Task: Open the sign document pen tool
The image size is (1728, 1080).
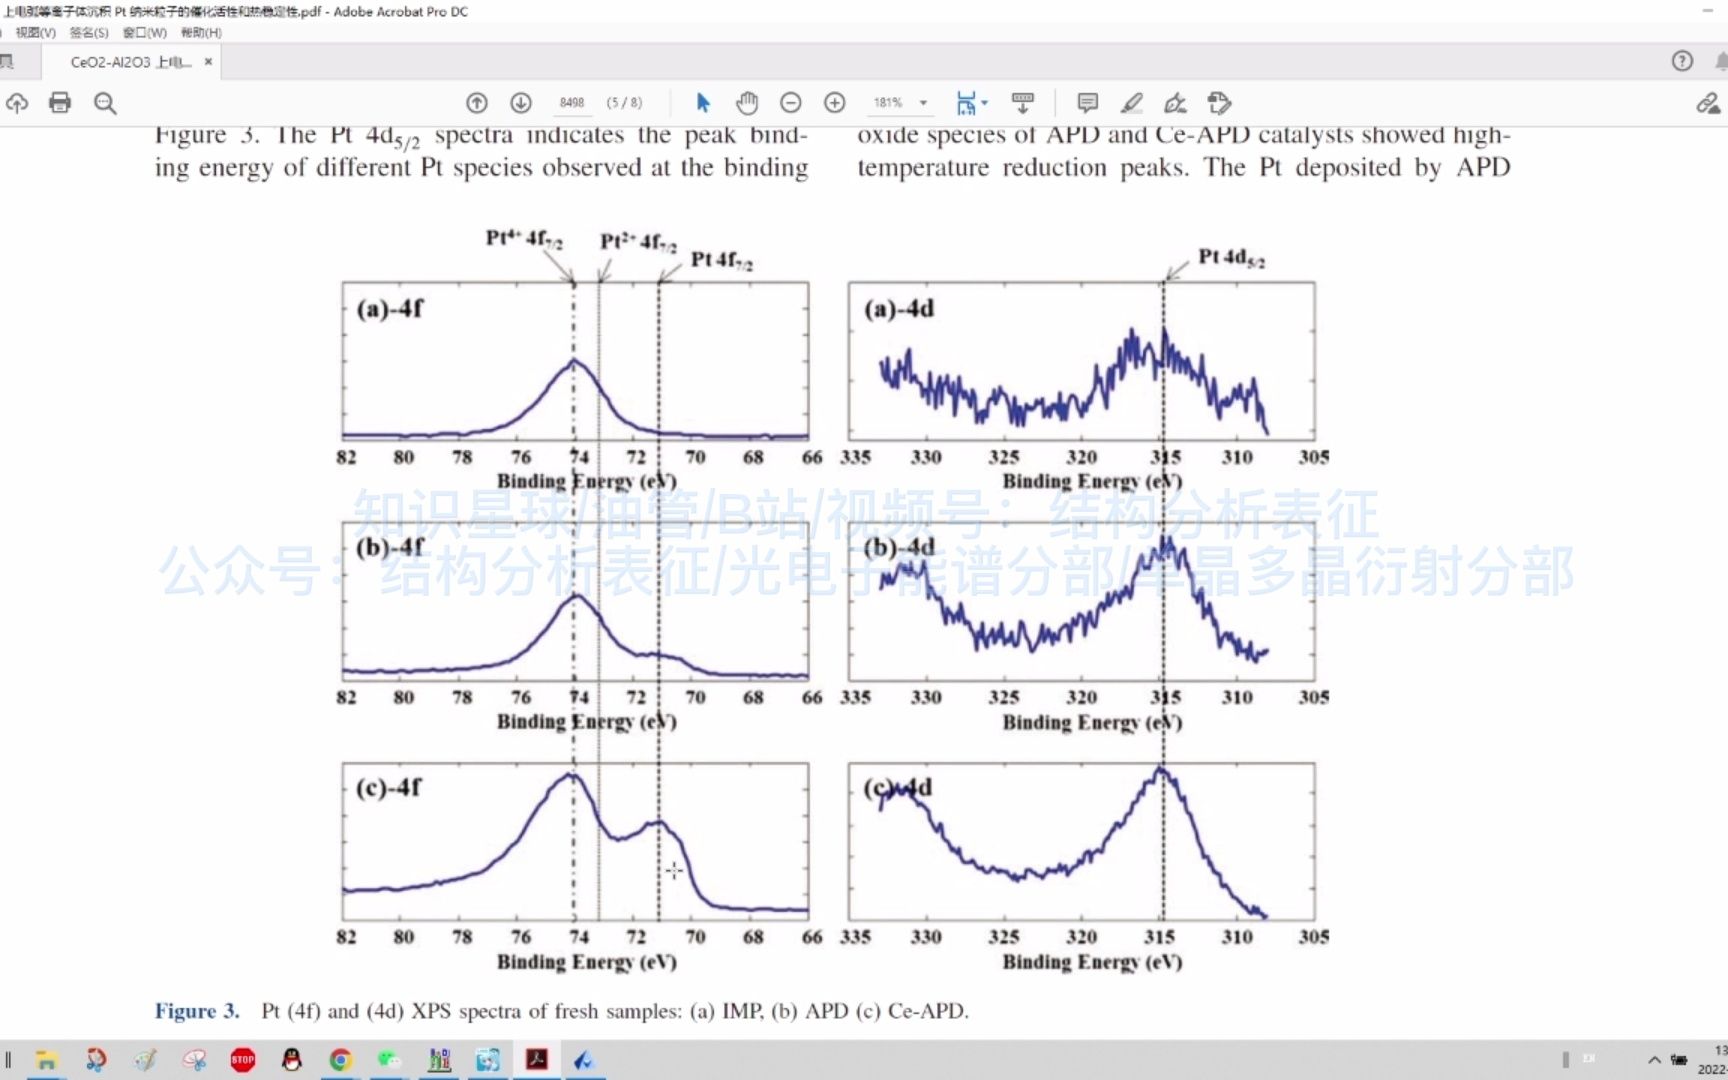Action: click(x=1175, y=103)
